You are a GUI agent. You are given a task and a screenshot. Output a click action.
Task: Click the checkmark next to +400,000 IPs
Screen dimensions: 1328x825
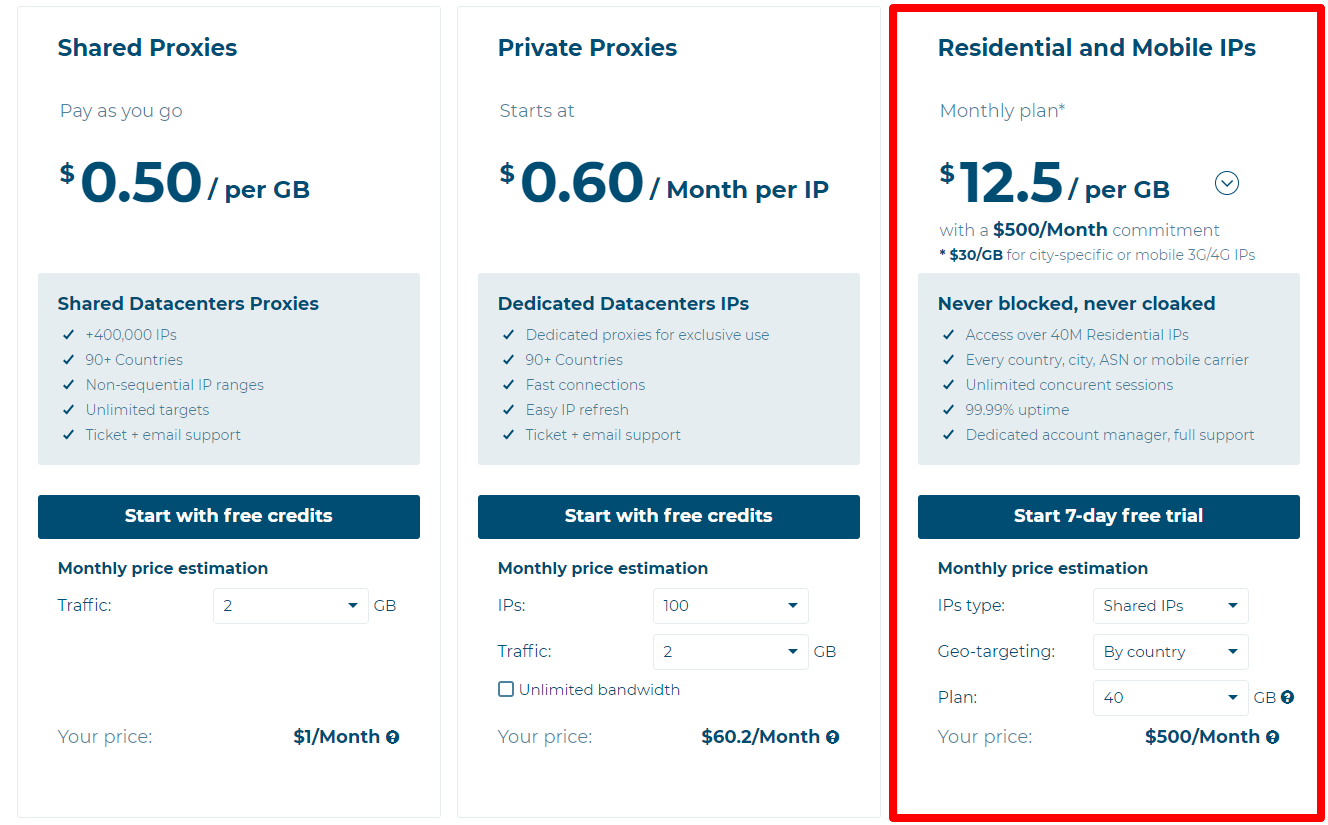[x=68, y=334]
